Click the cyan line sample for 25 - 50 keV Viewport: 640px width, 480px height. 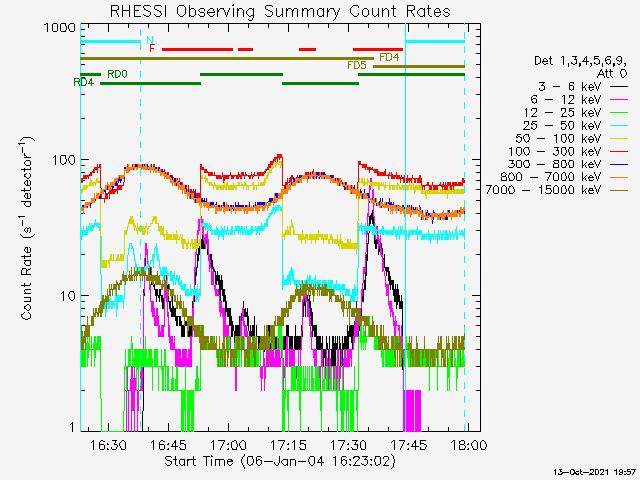pos(619,126)
